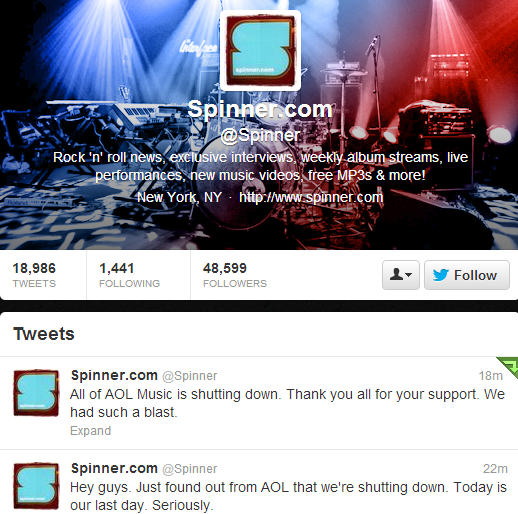Visit the http://www.spinner.com link
Image resolution: width=518 pixels, height=514 pixels.
pos(311,197)
